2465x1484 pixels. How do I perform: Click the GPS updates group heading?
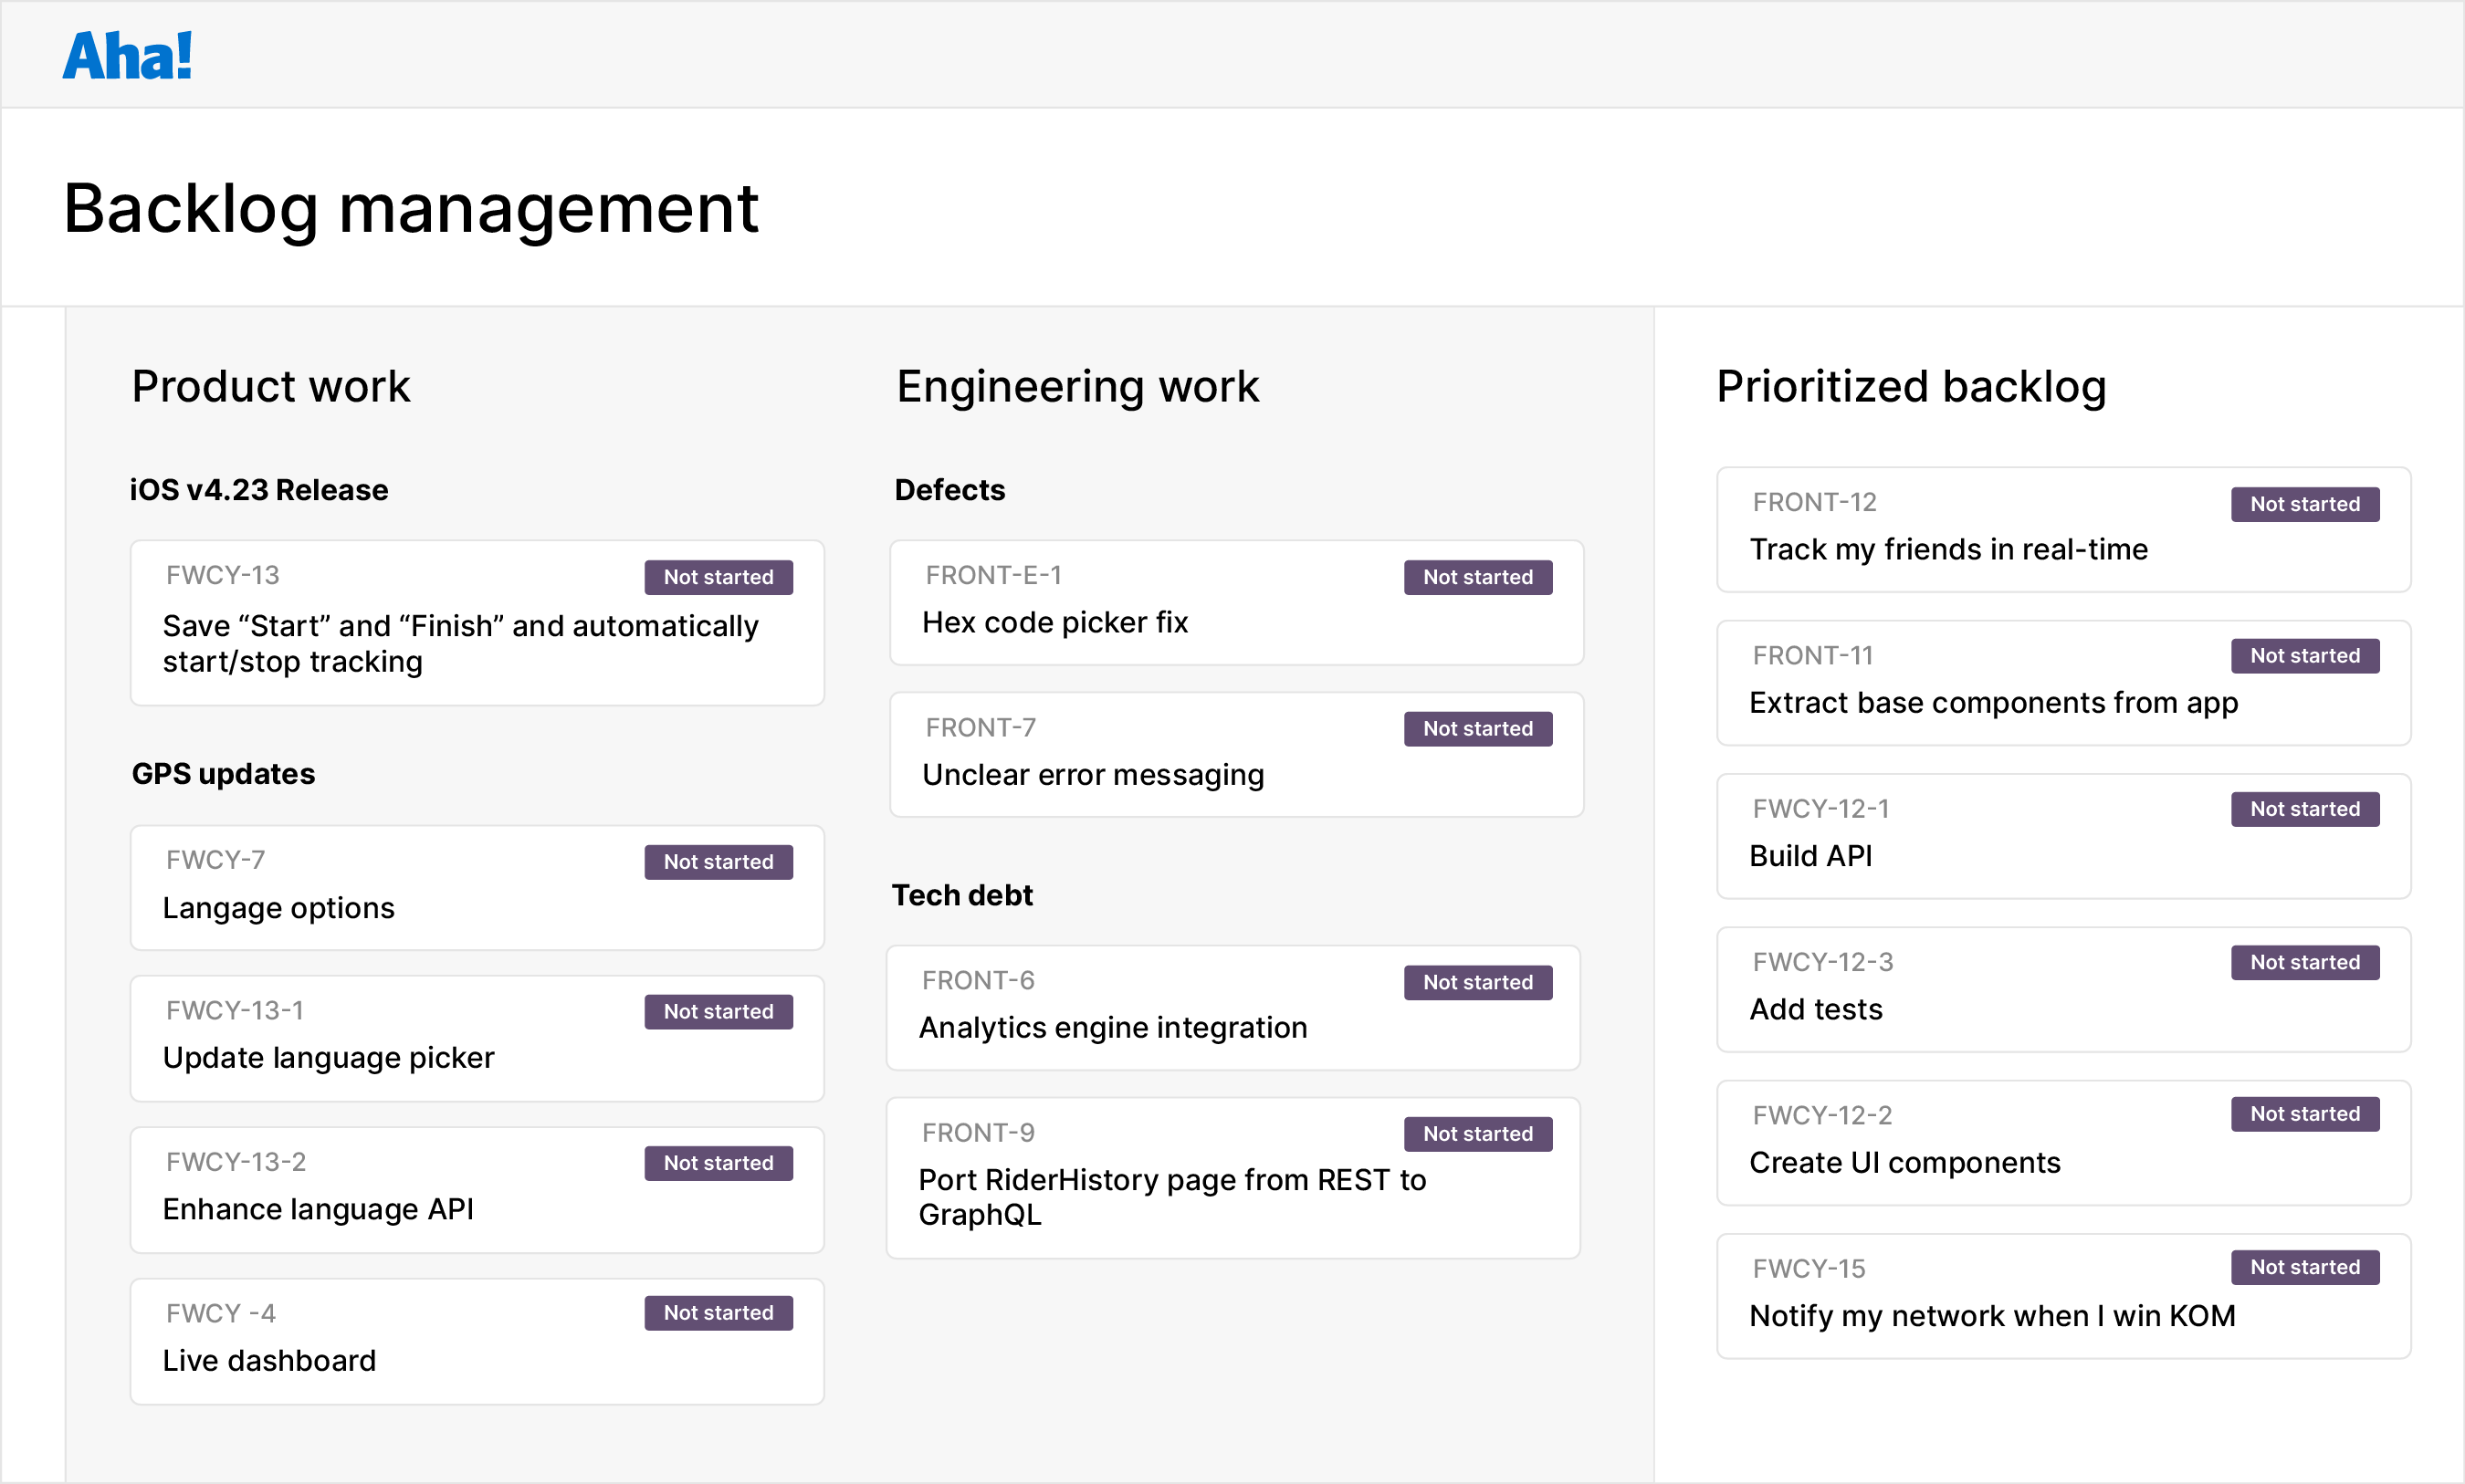pos(222,773)
